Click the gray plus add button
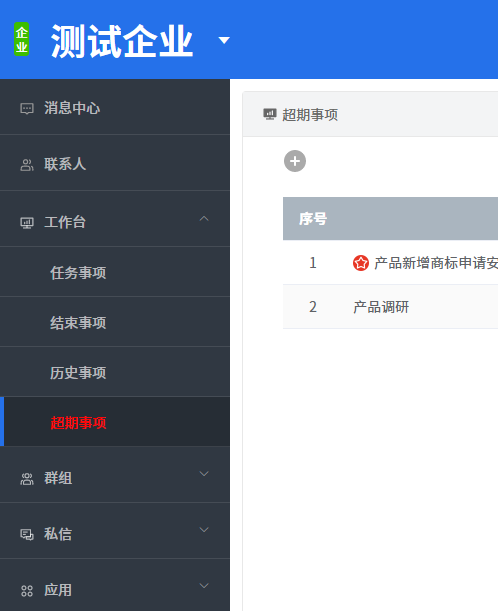The image size is (498, 611). pyautogui.click(x=295, y=161)
